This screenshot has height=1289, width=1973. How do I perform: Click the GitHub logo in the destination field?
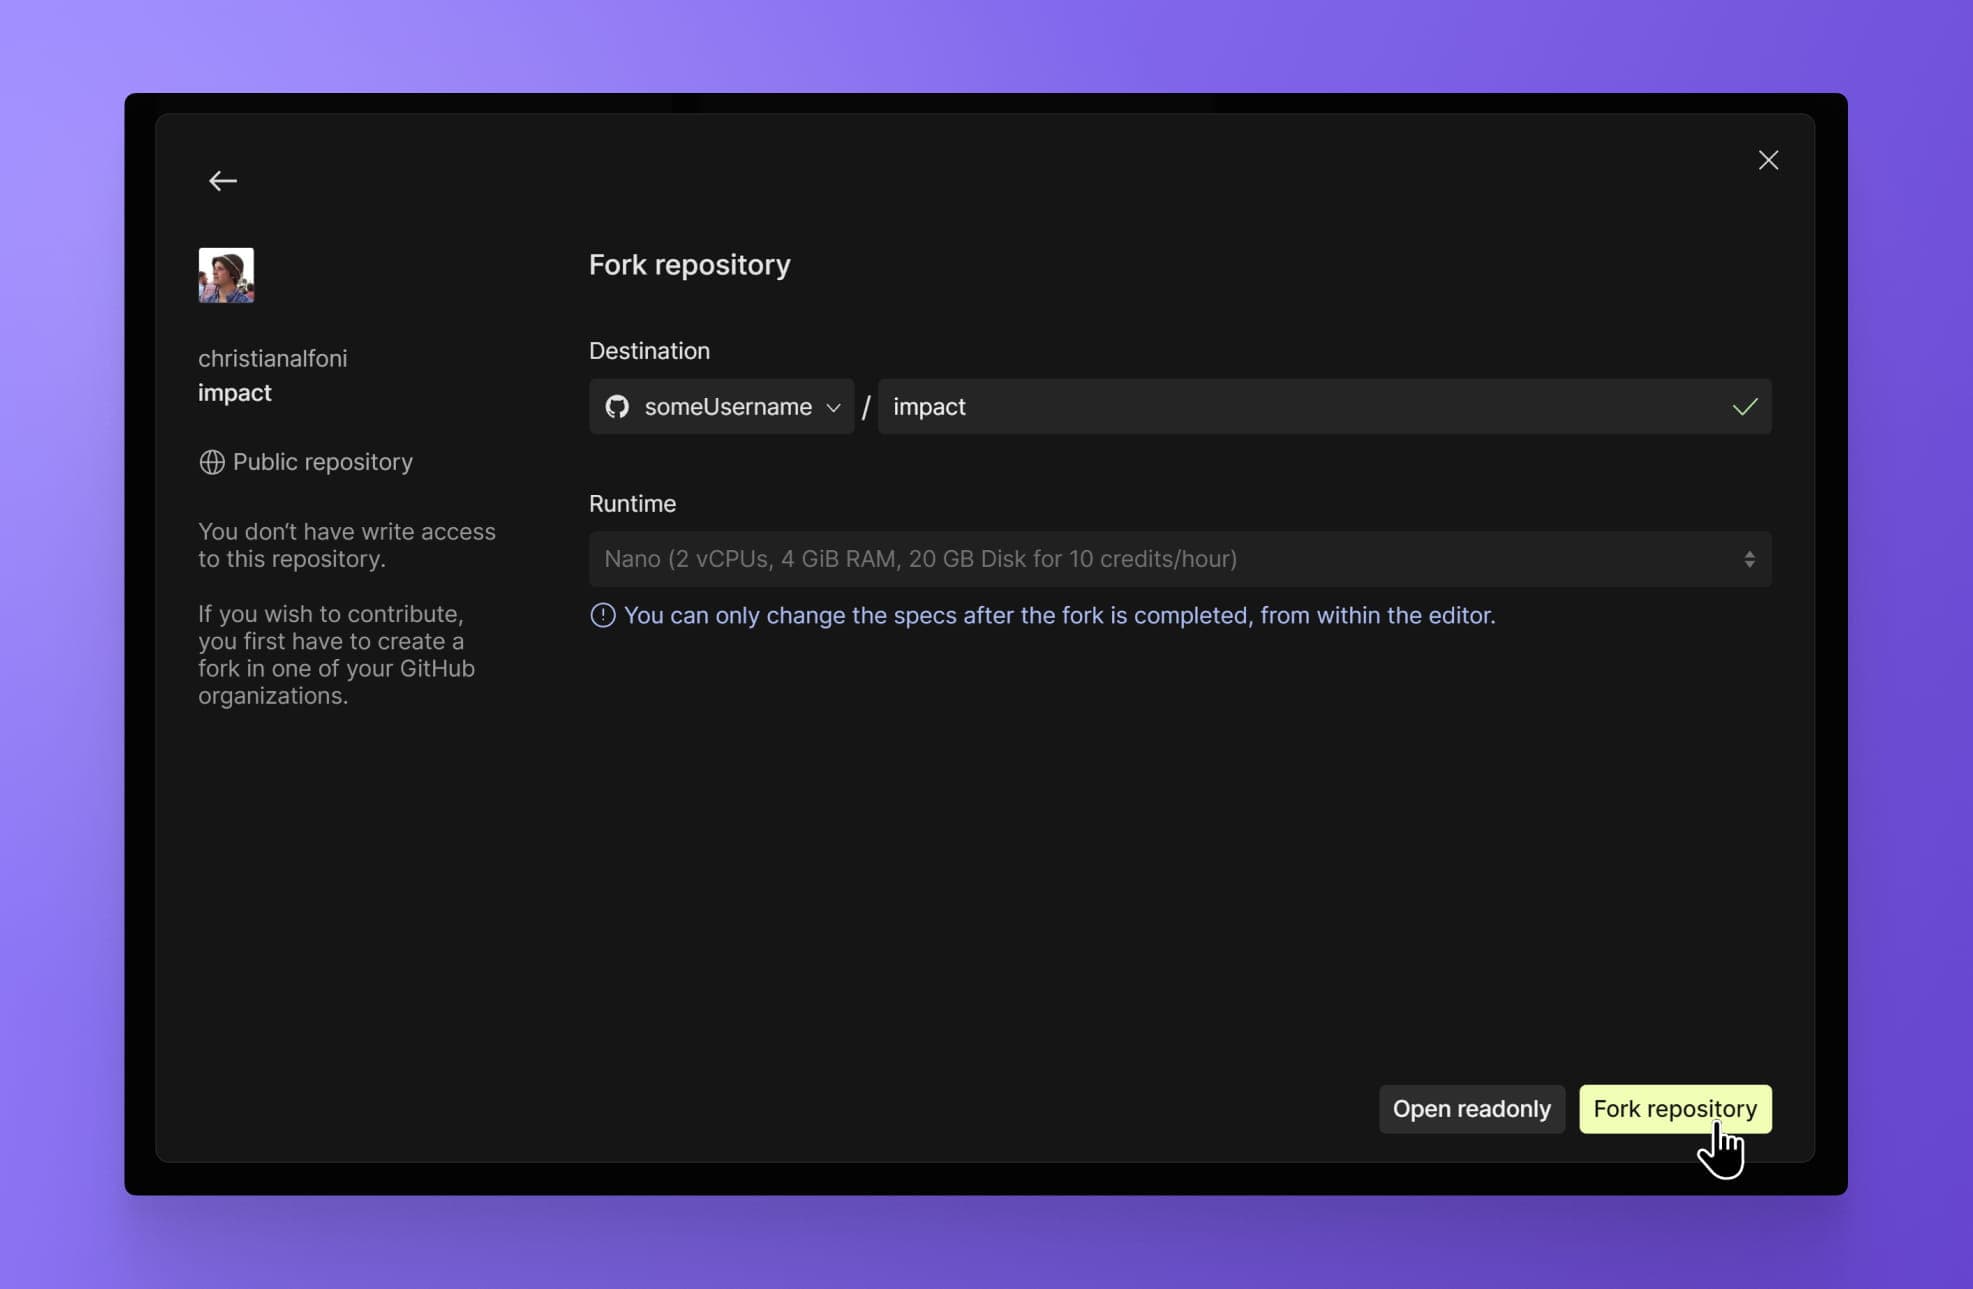[618, 407]
